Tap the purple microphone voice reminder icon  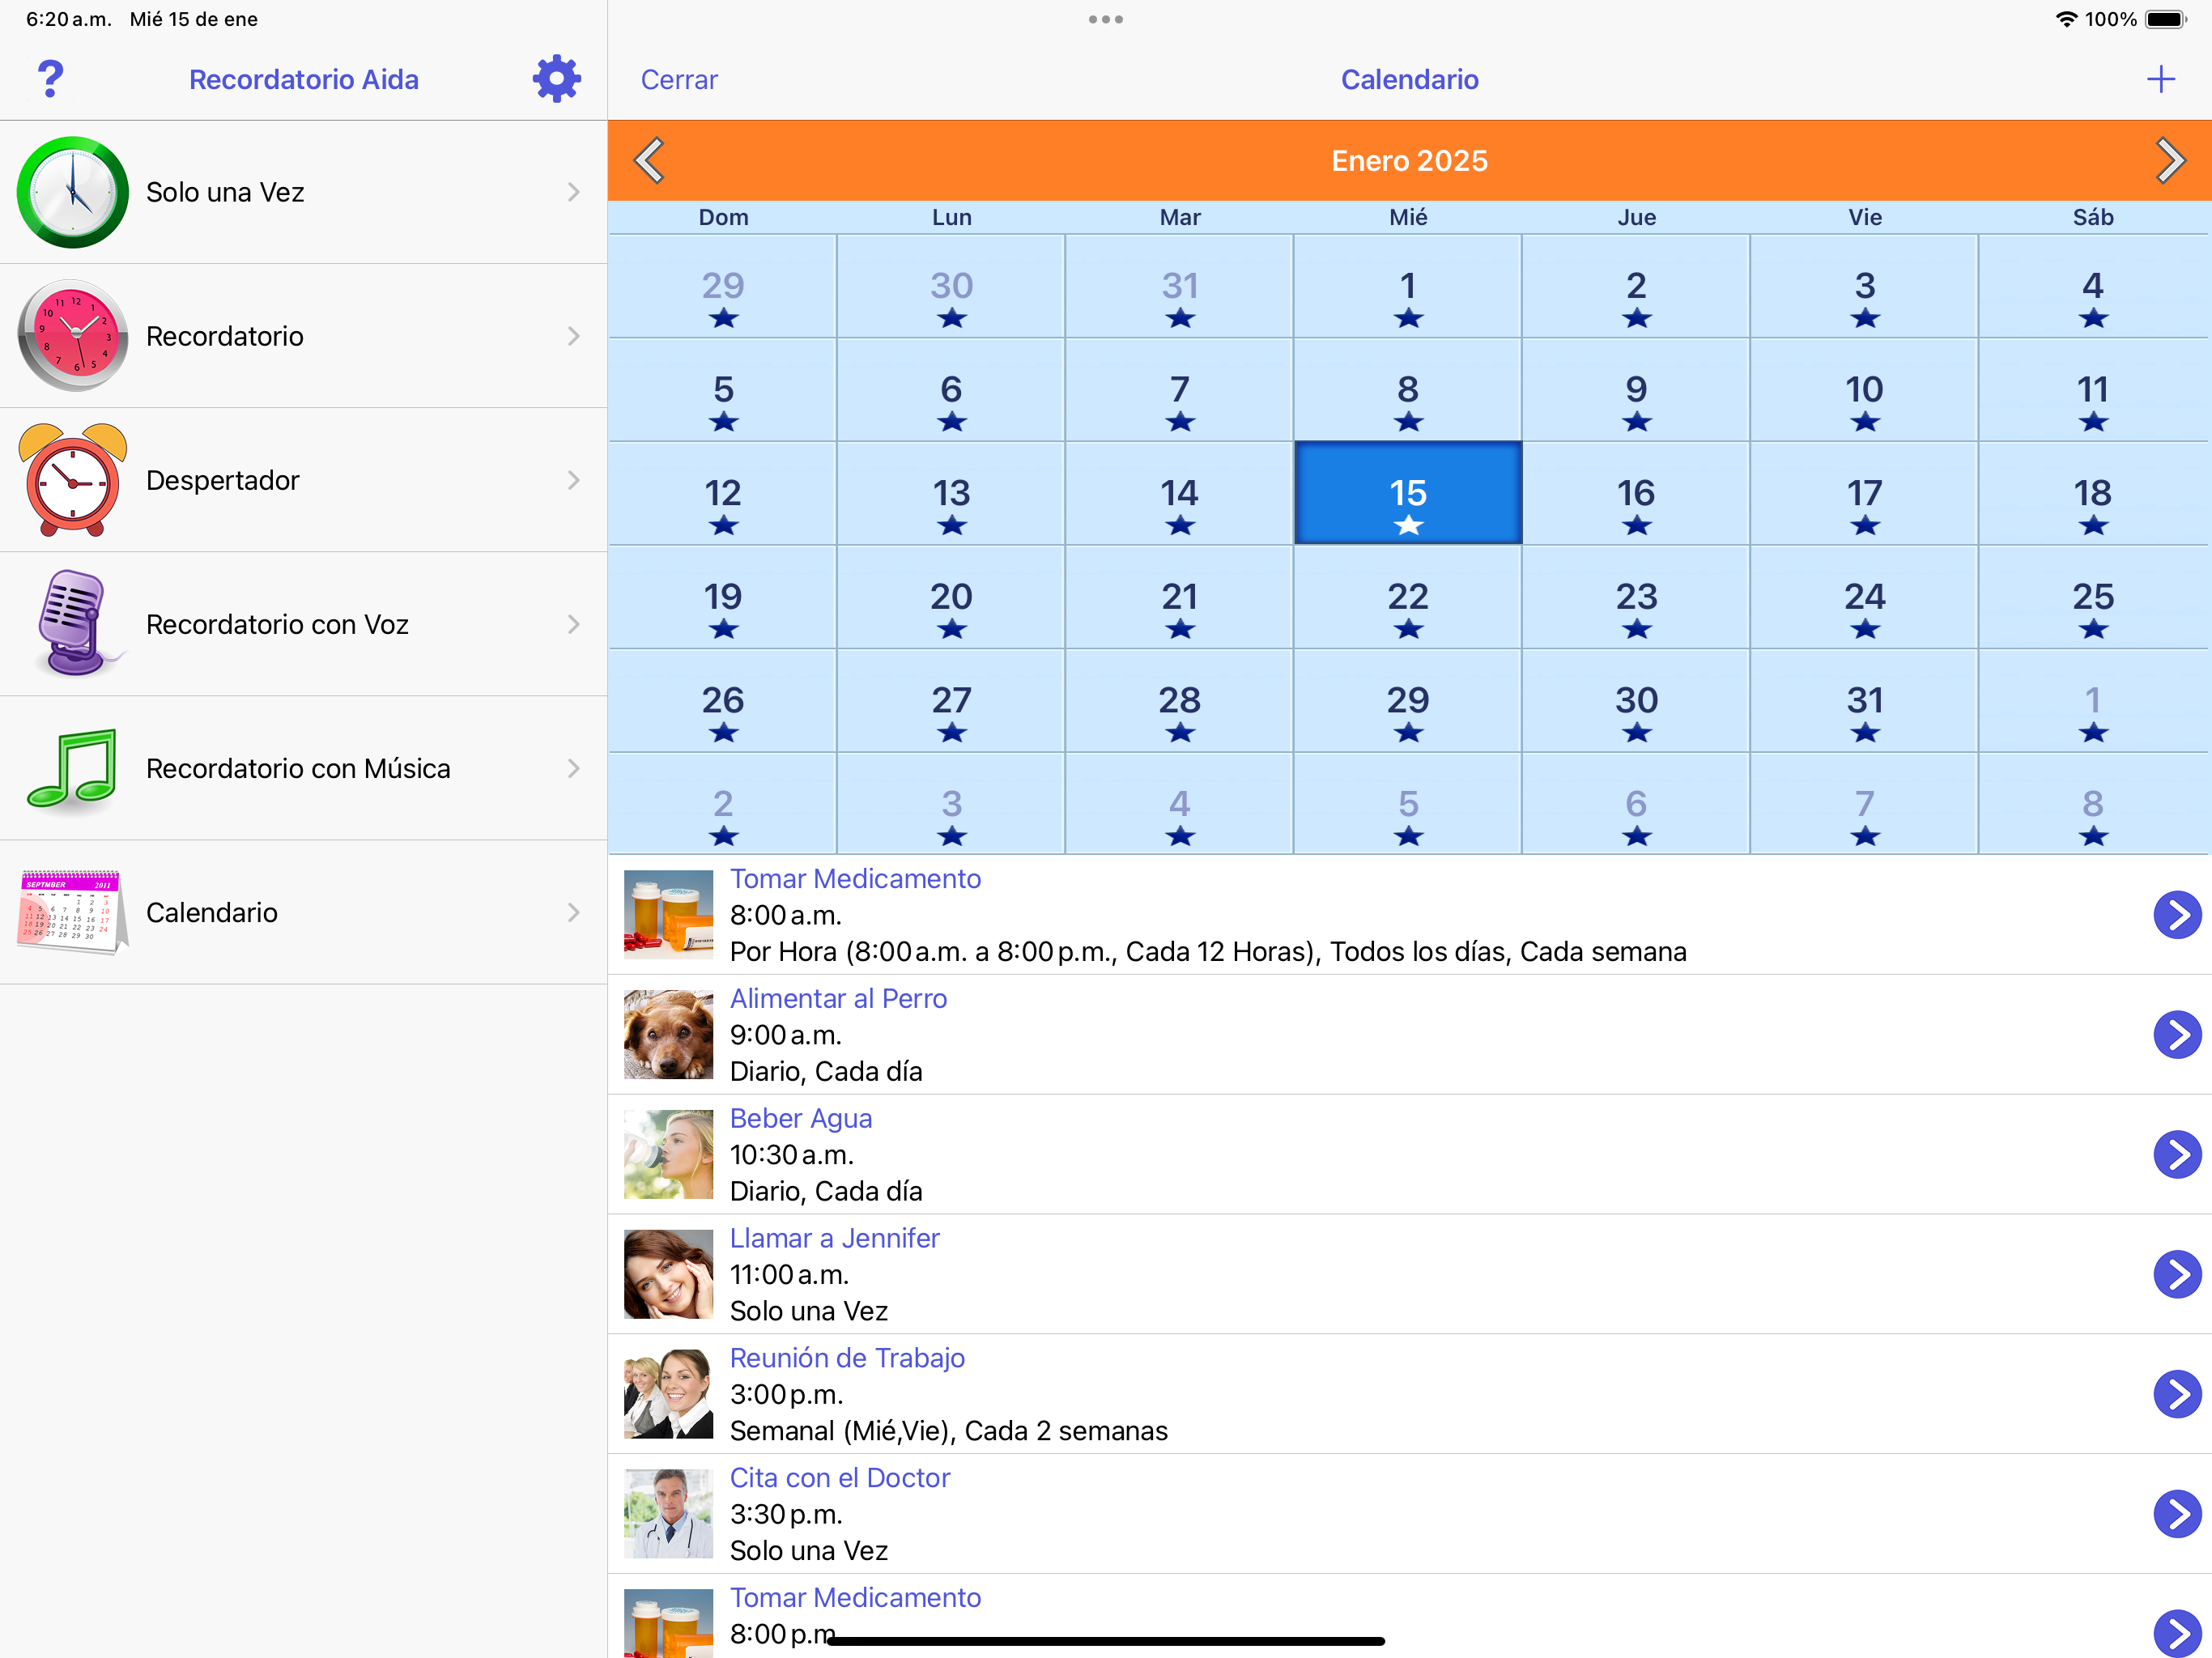[72, 623]
